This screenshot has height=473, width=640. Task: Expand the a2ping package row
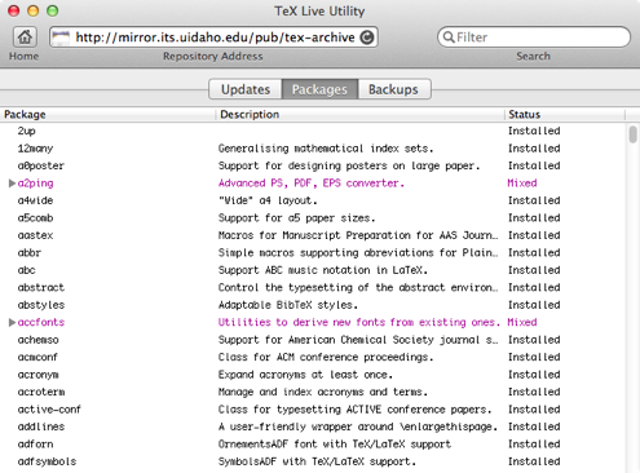pos(12,183)
